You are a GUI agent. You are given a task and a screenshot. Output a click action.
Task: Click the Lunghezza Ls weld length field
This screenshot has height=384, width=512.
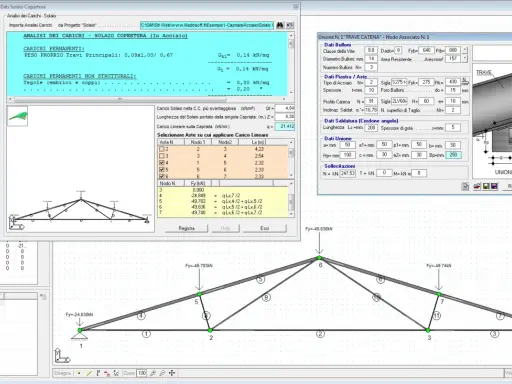[x=371, y=128]
